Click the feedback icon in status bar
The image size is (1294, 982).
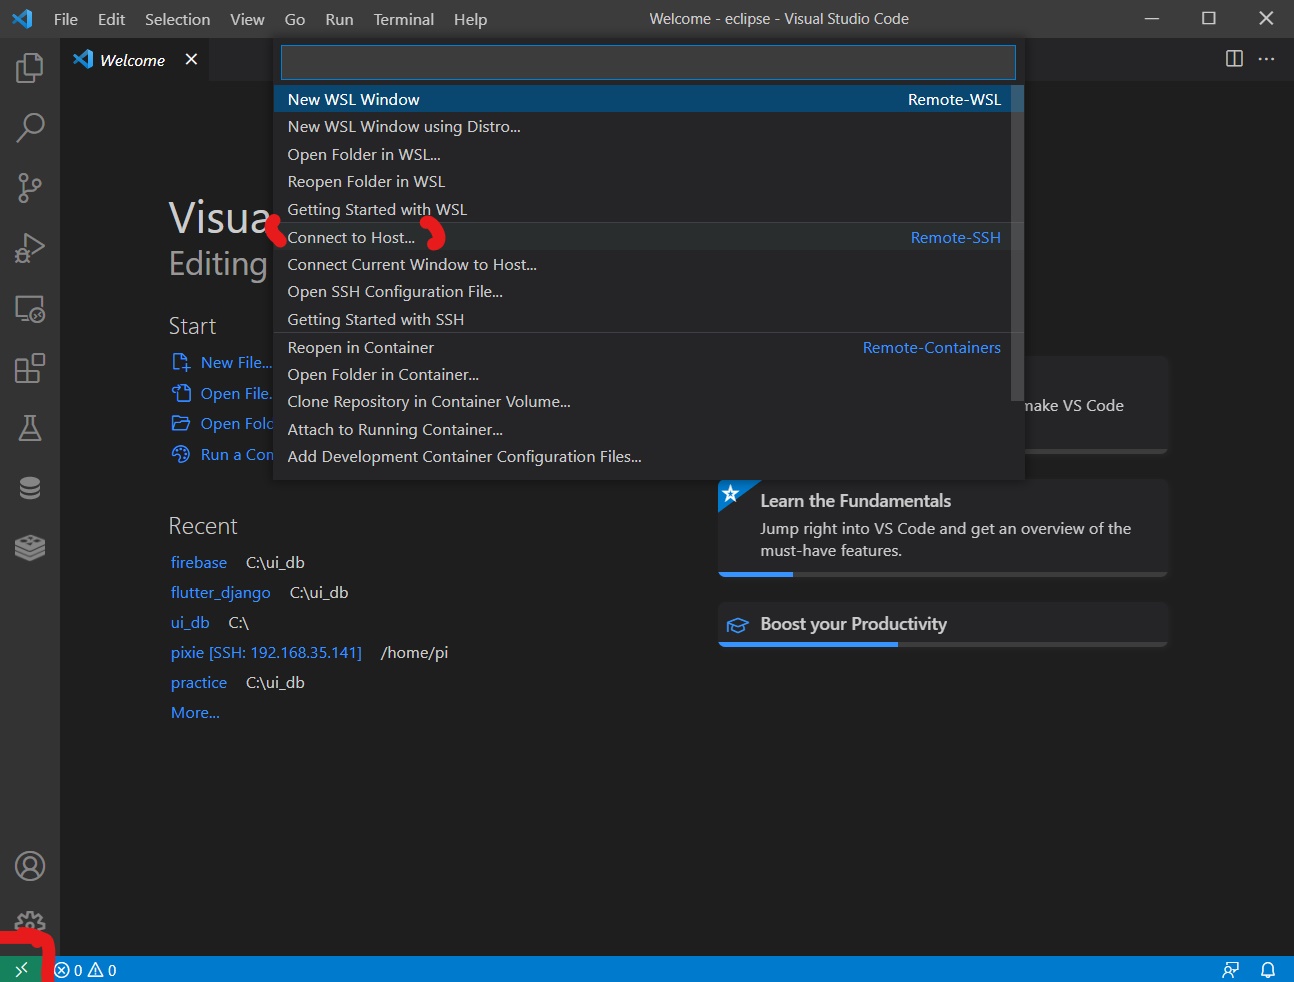pos(1231,970)
